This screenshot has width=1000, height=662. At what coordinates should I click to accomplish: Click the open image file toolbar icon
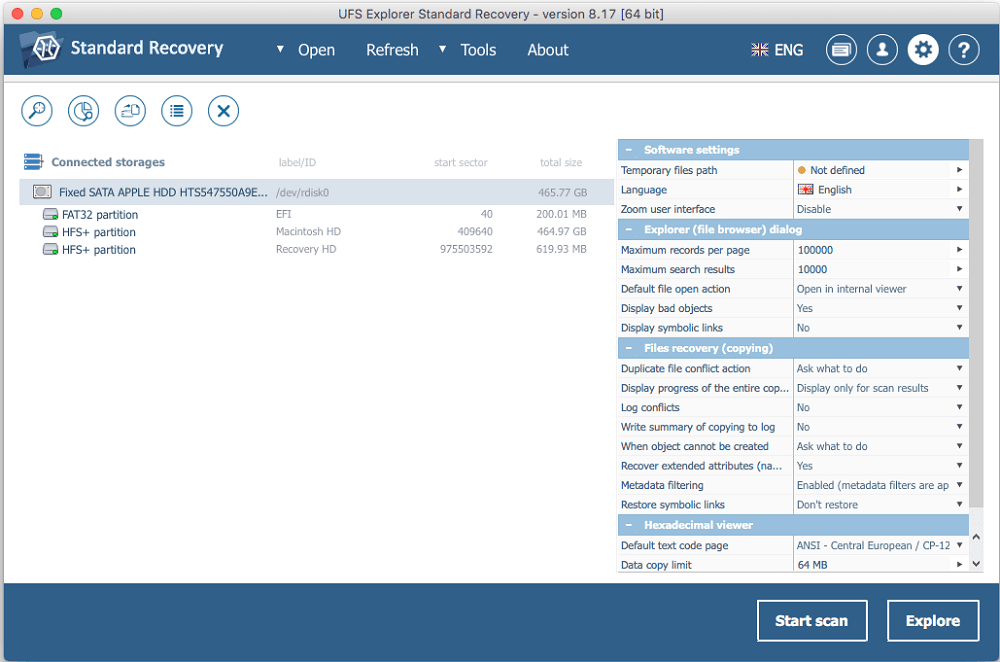(130, 111)
